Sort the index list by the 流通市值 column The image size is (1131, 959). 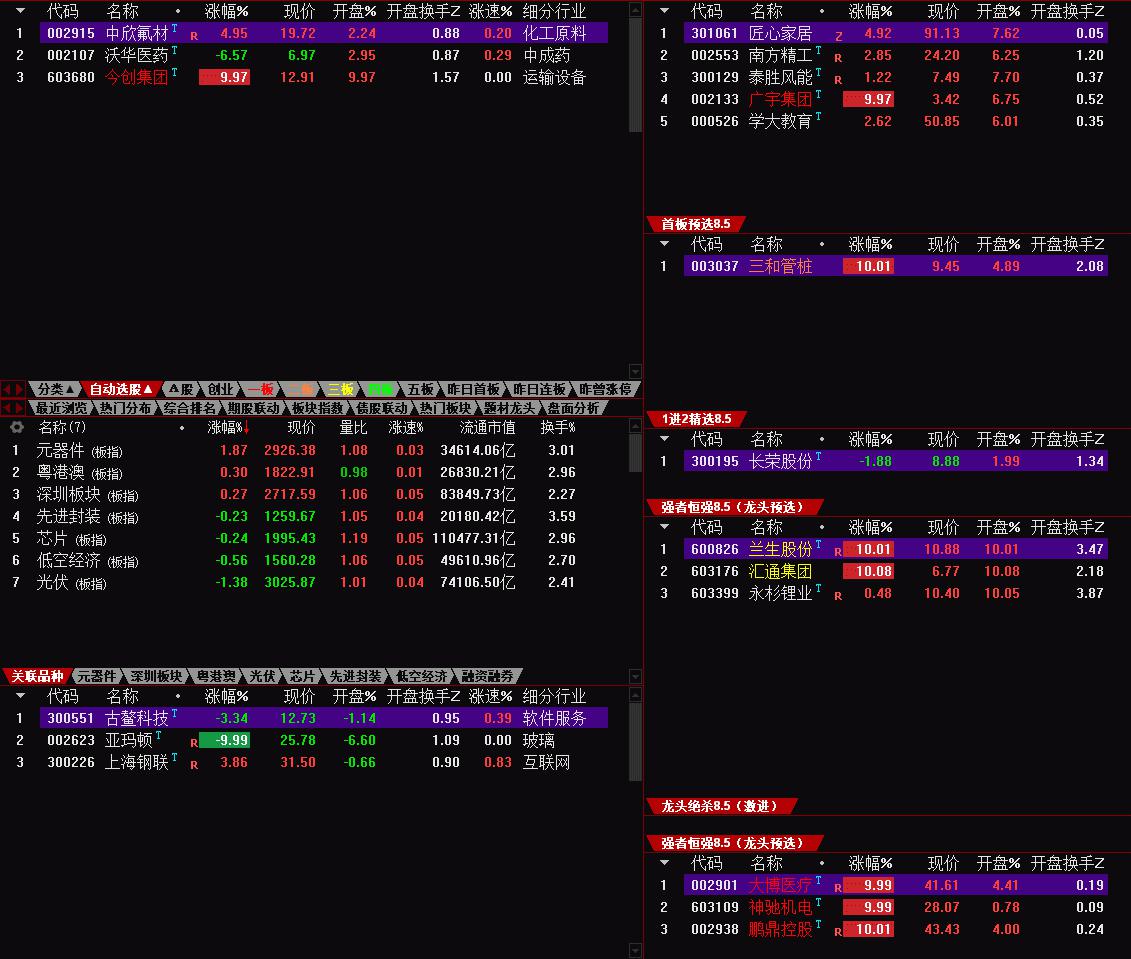(487, 428)
